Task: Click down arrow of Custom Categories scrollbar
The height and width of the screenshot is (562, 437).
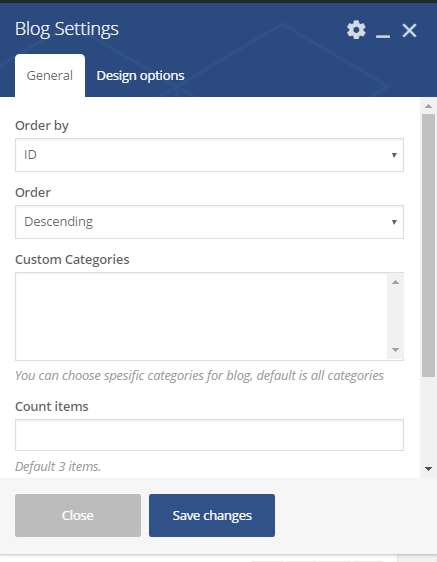Action: pos(395,350)
